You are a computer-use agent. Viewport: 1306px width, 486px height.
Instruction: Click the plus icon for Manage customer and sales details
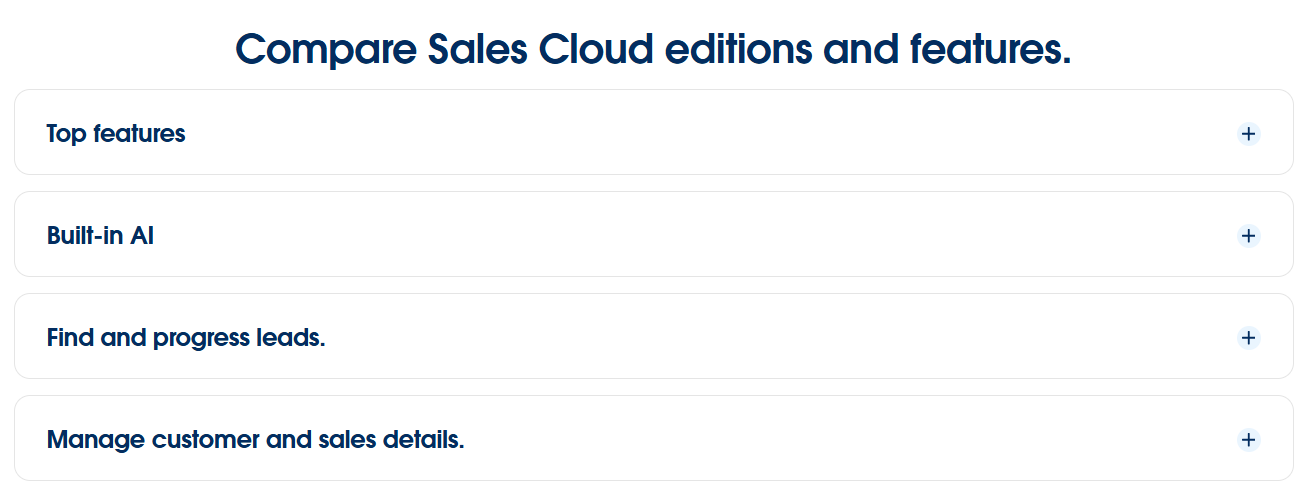pyautogui.click(x=1248, y=440)
